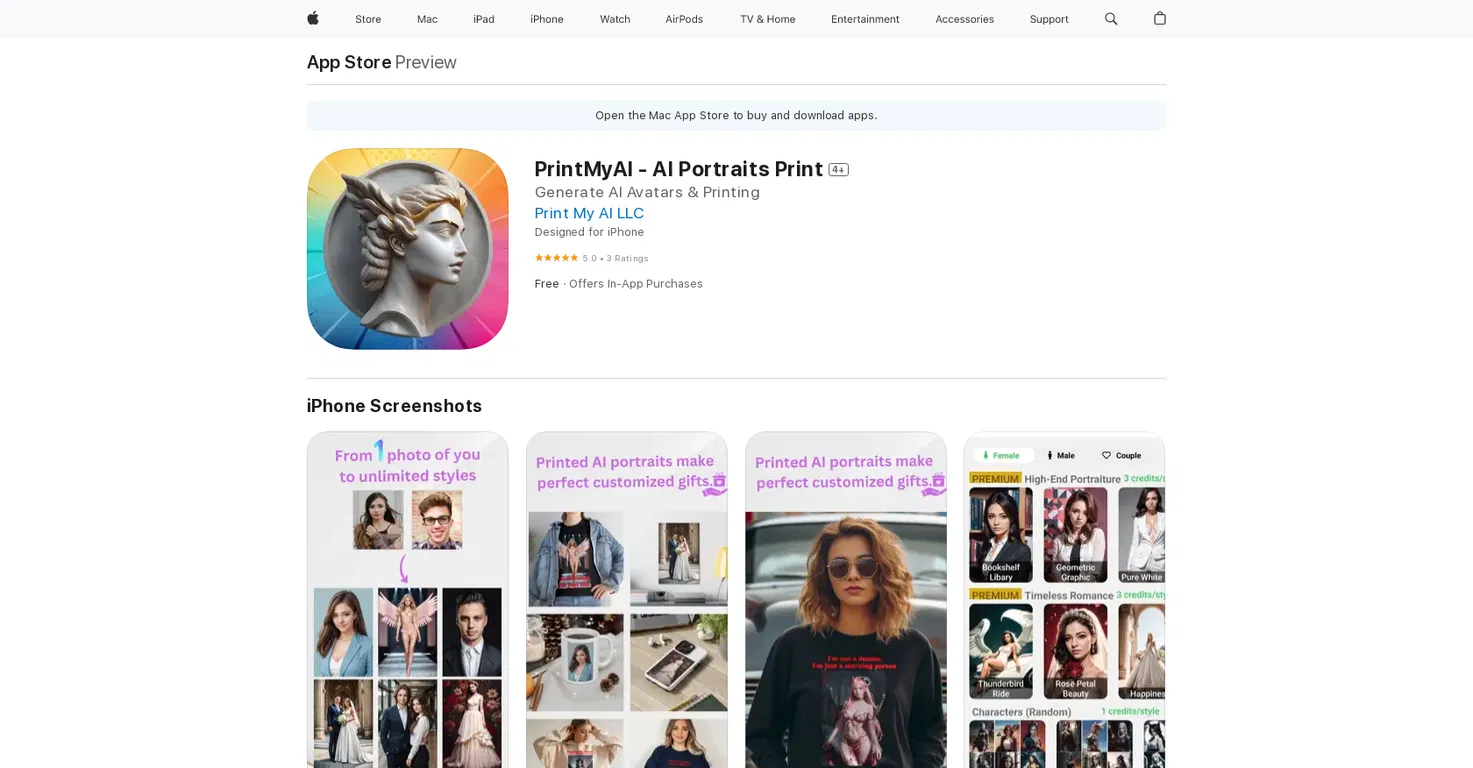Open the TV & Home menu

click(x=768, y=19)
